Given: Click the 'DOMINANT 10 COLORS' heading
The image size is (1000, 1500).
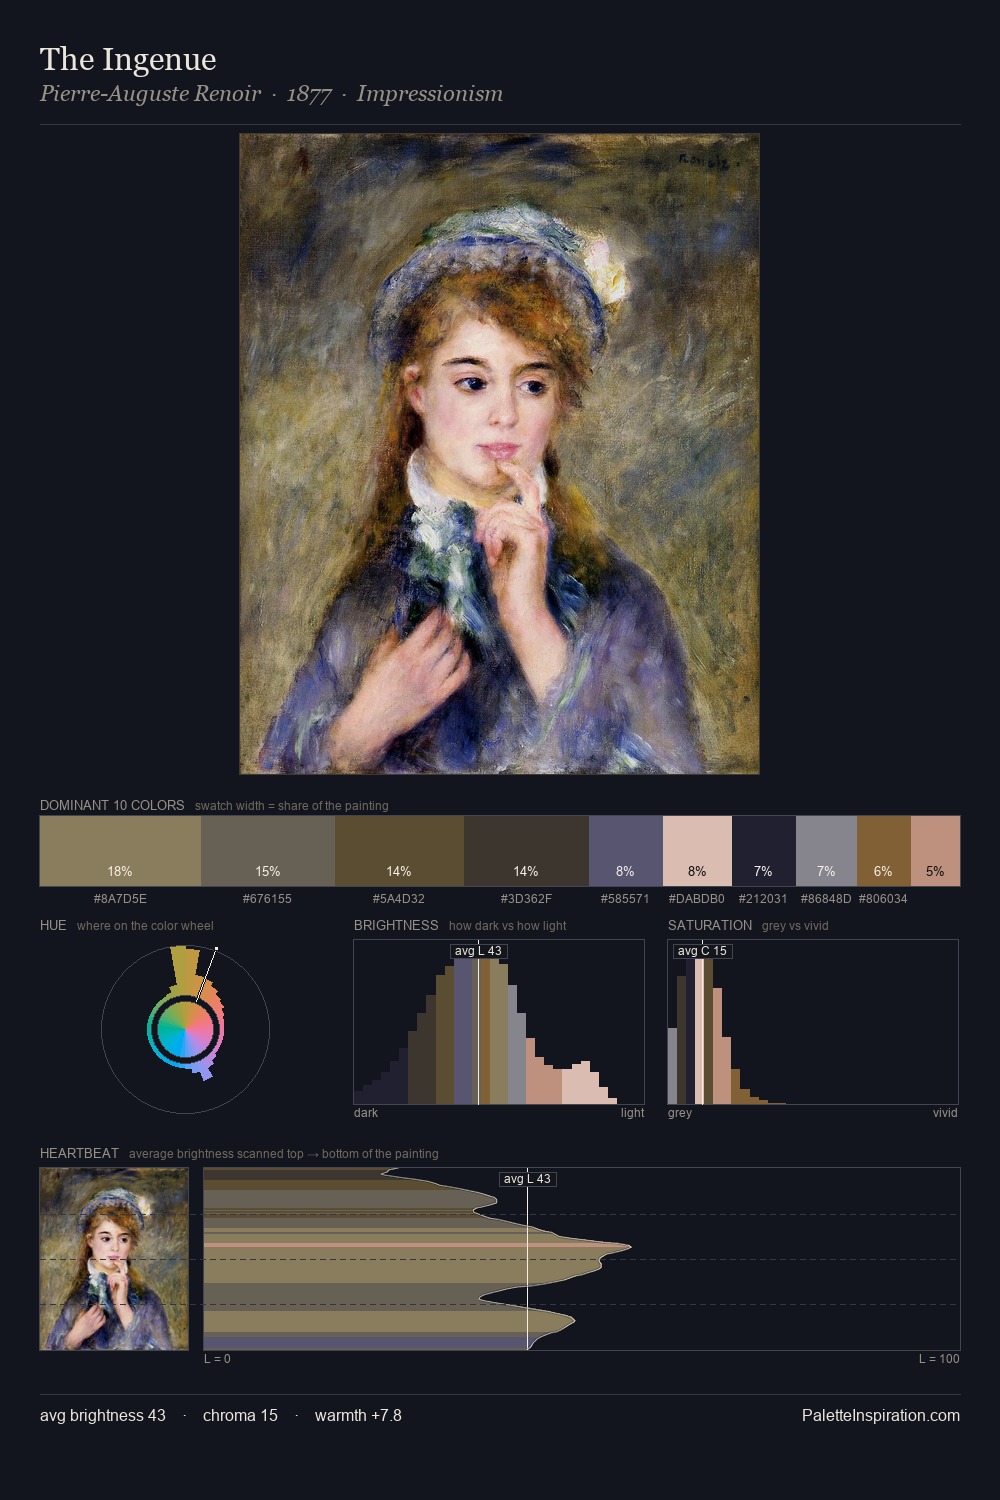Looking at the screenshot, I should pyautogui.click(x=112, y=805).
